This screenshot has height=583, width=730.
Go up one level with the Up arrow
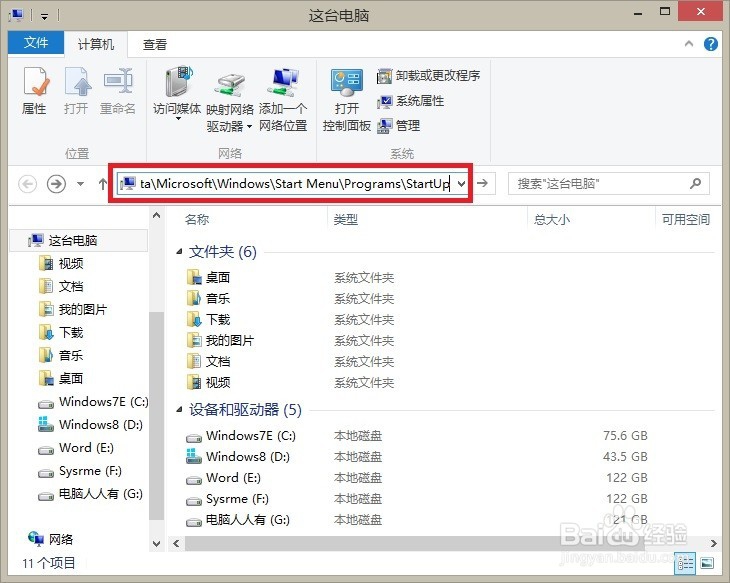[103, 184]
